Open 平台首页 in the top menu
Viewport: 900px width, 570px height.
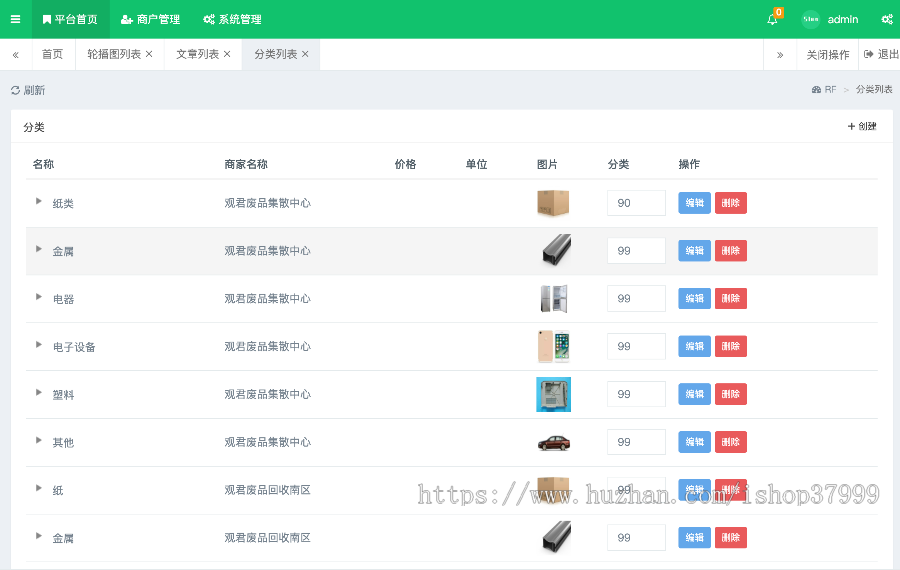pos(70,20)
